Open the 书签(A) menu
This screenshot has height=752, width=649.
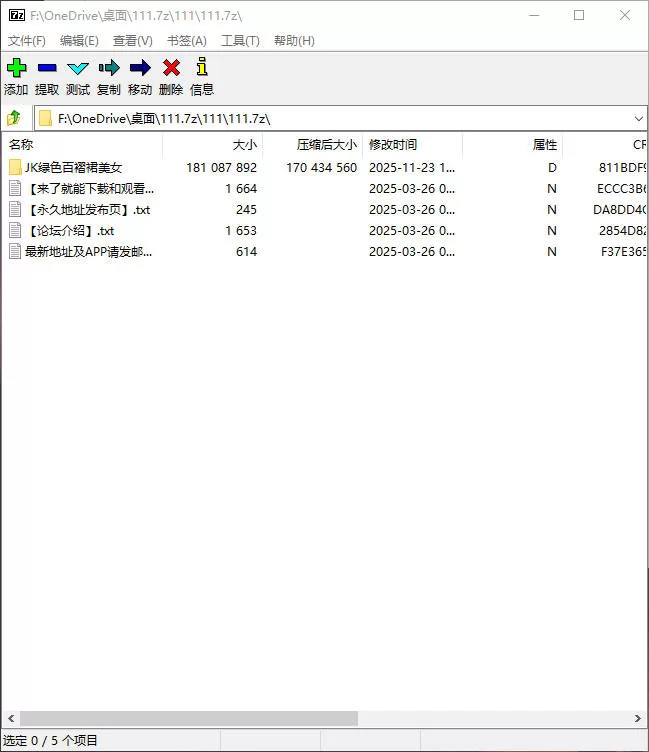click(187, 41)
